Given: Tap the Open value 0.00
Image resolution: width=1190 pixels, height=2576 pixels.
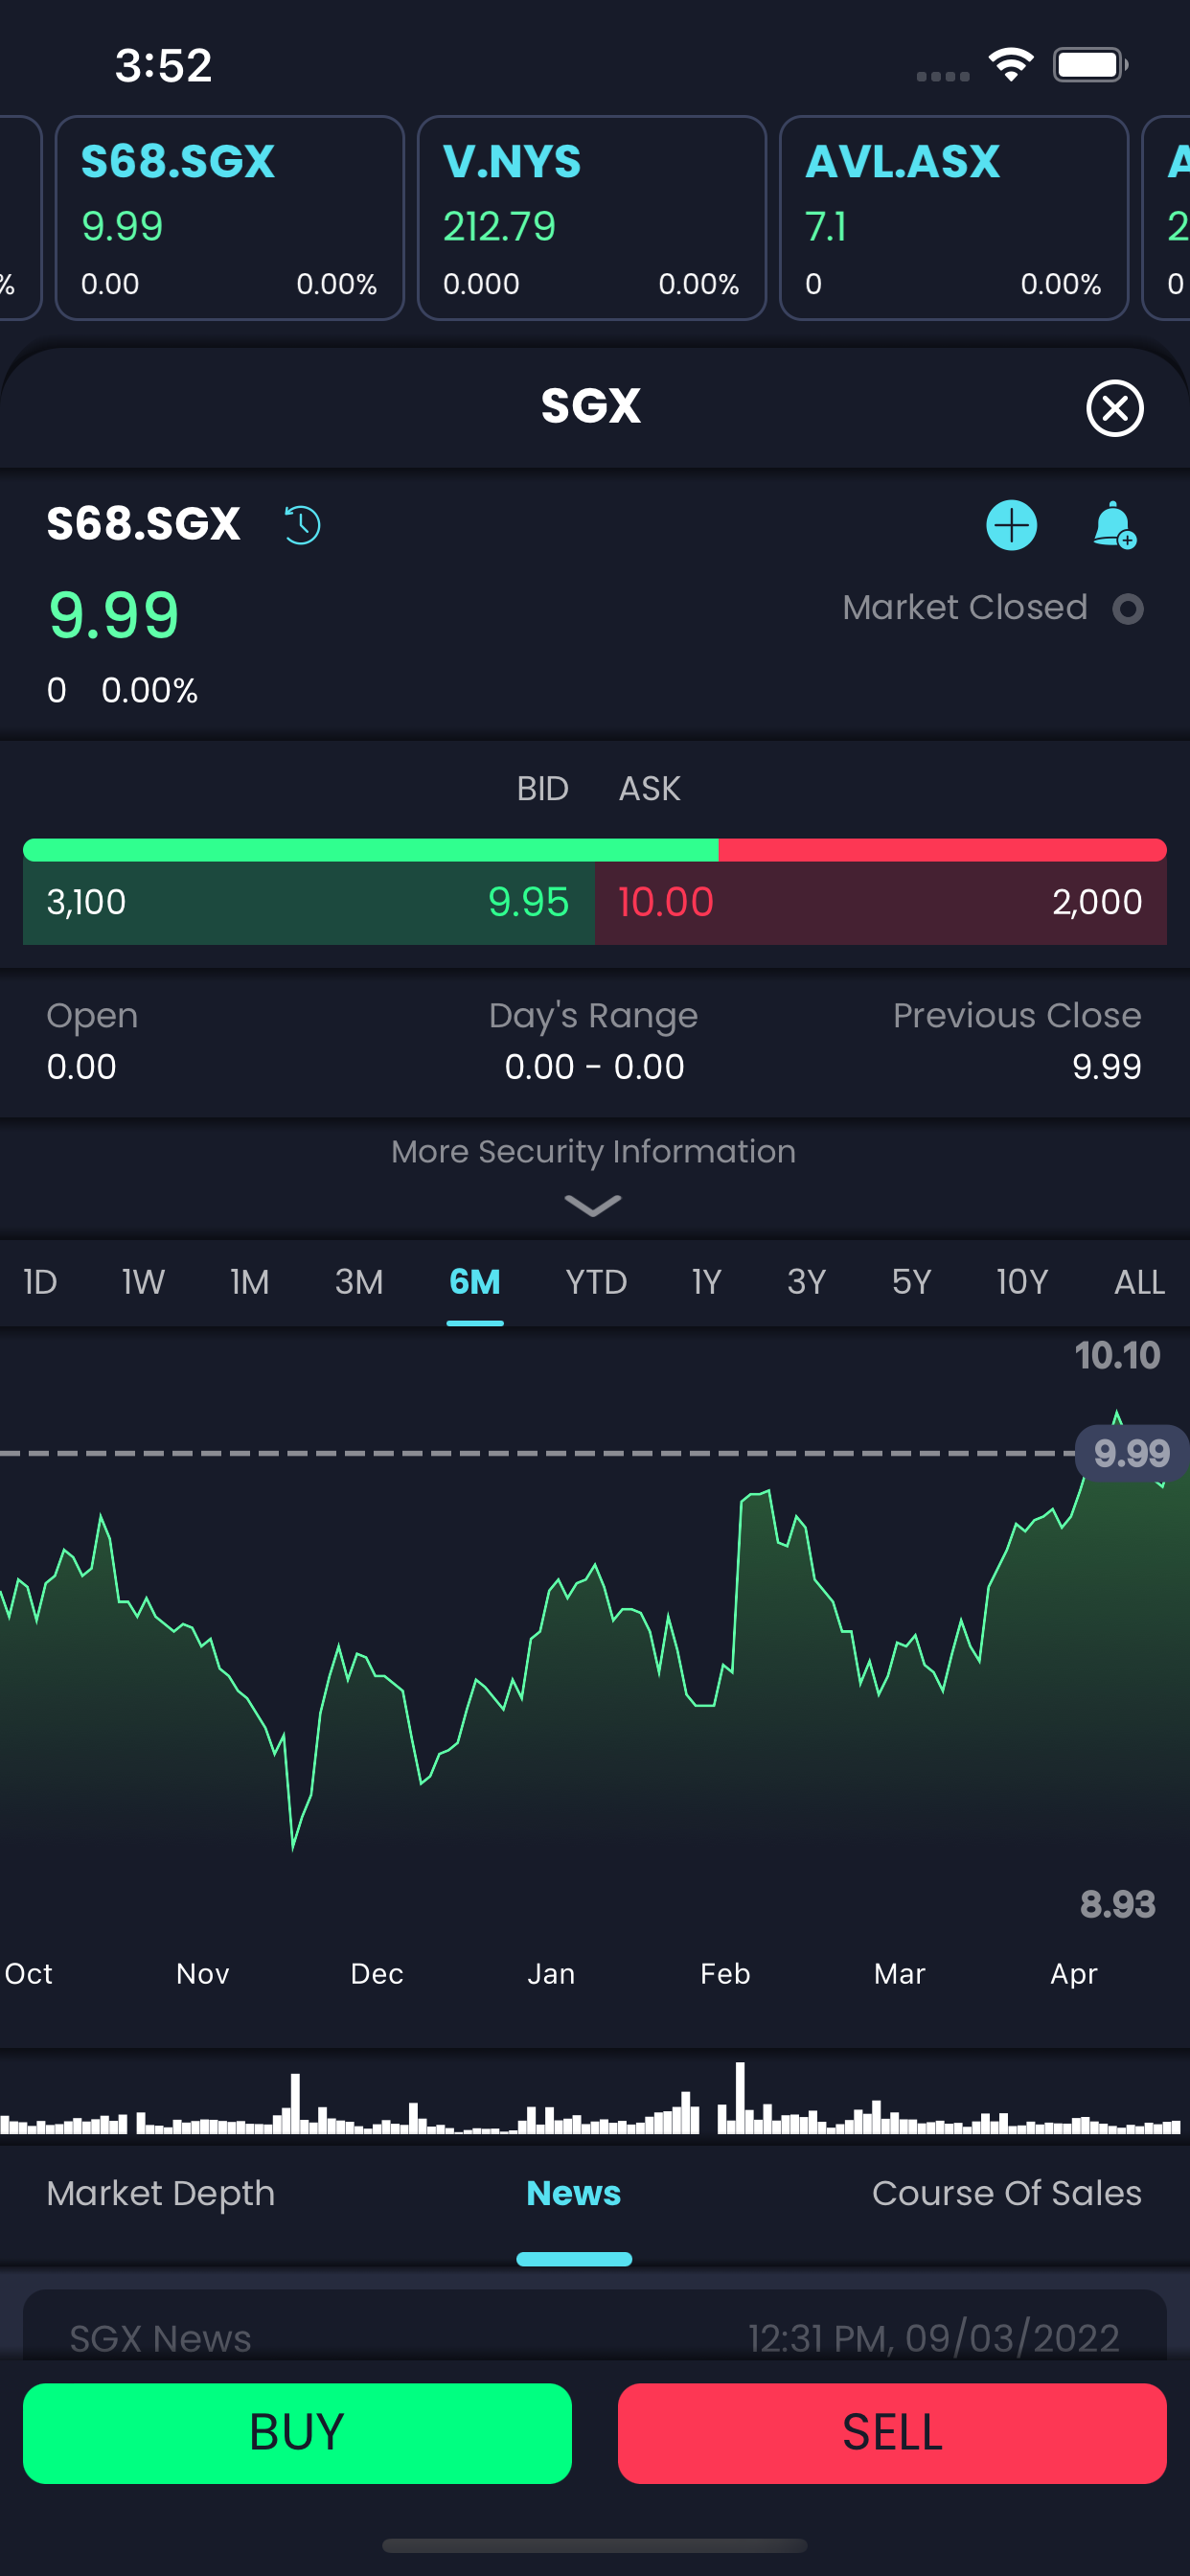Looking at the screenshot, I should [x=81, y=1067].
